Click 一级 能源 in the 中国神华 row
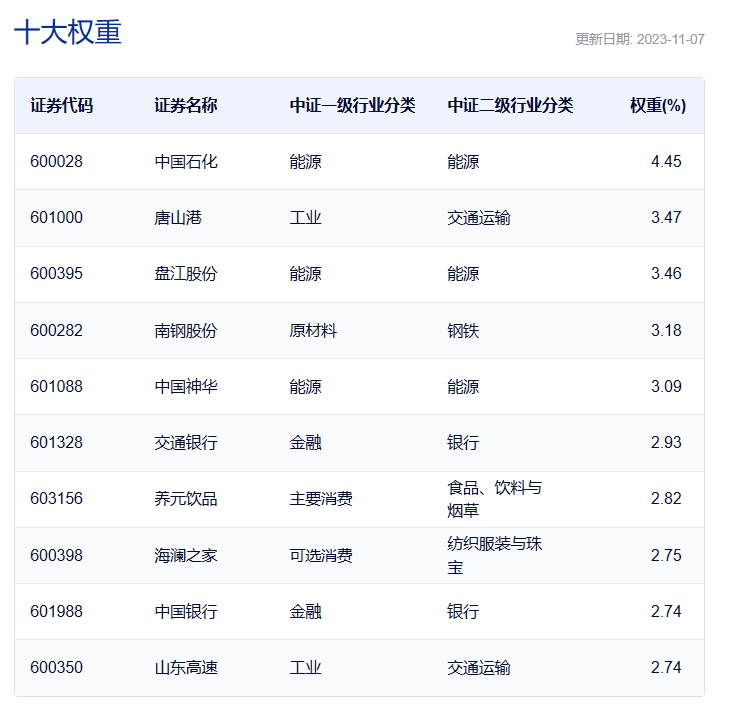734x717 pixels. 305,387
